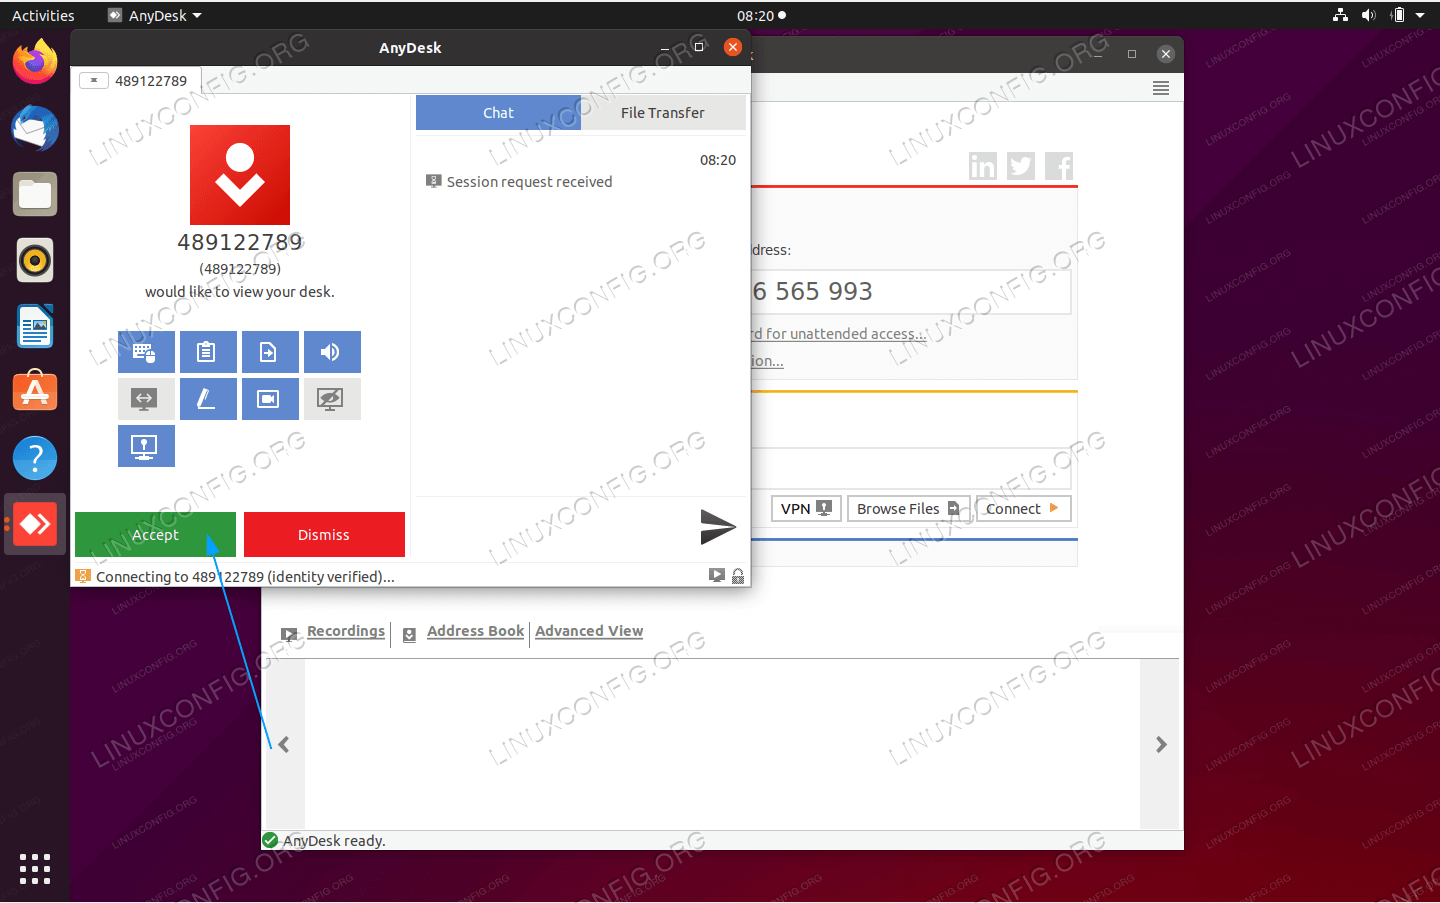Open Thunderbird mail from the dock
1440x903 pixels.
[35, 129]
